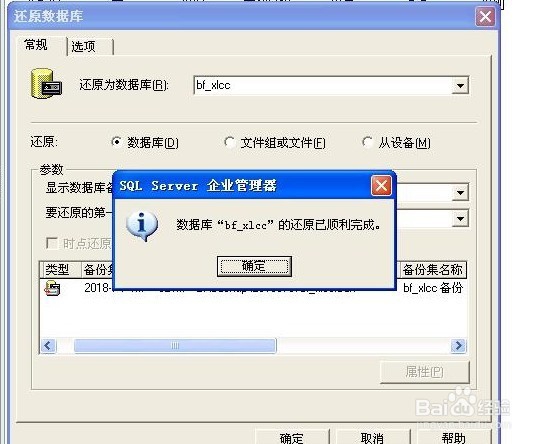Click the left scroll arrow of the backup list
The height and width of the screenshot is (444, 542).
point(48,345)
